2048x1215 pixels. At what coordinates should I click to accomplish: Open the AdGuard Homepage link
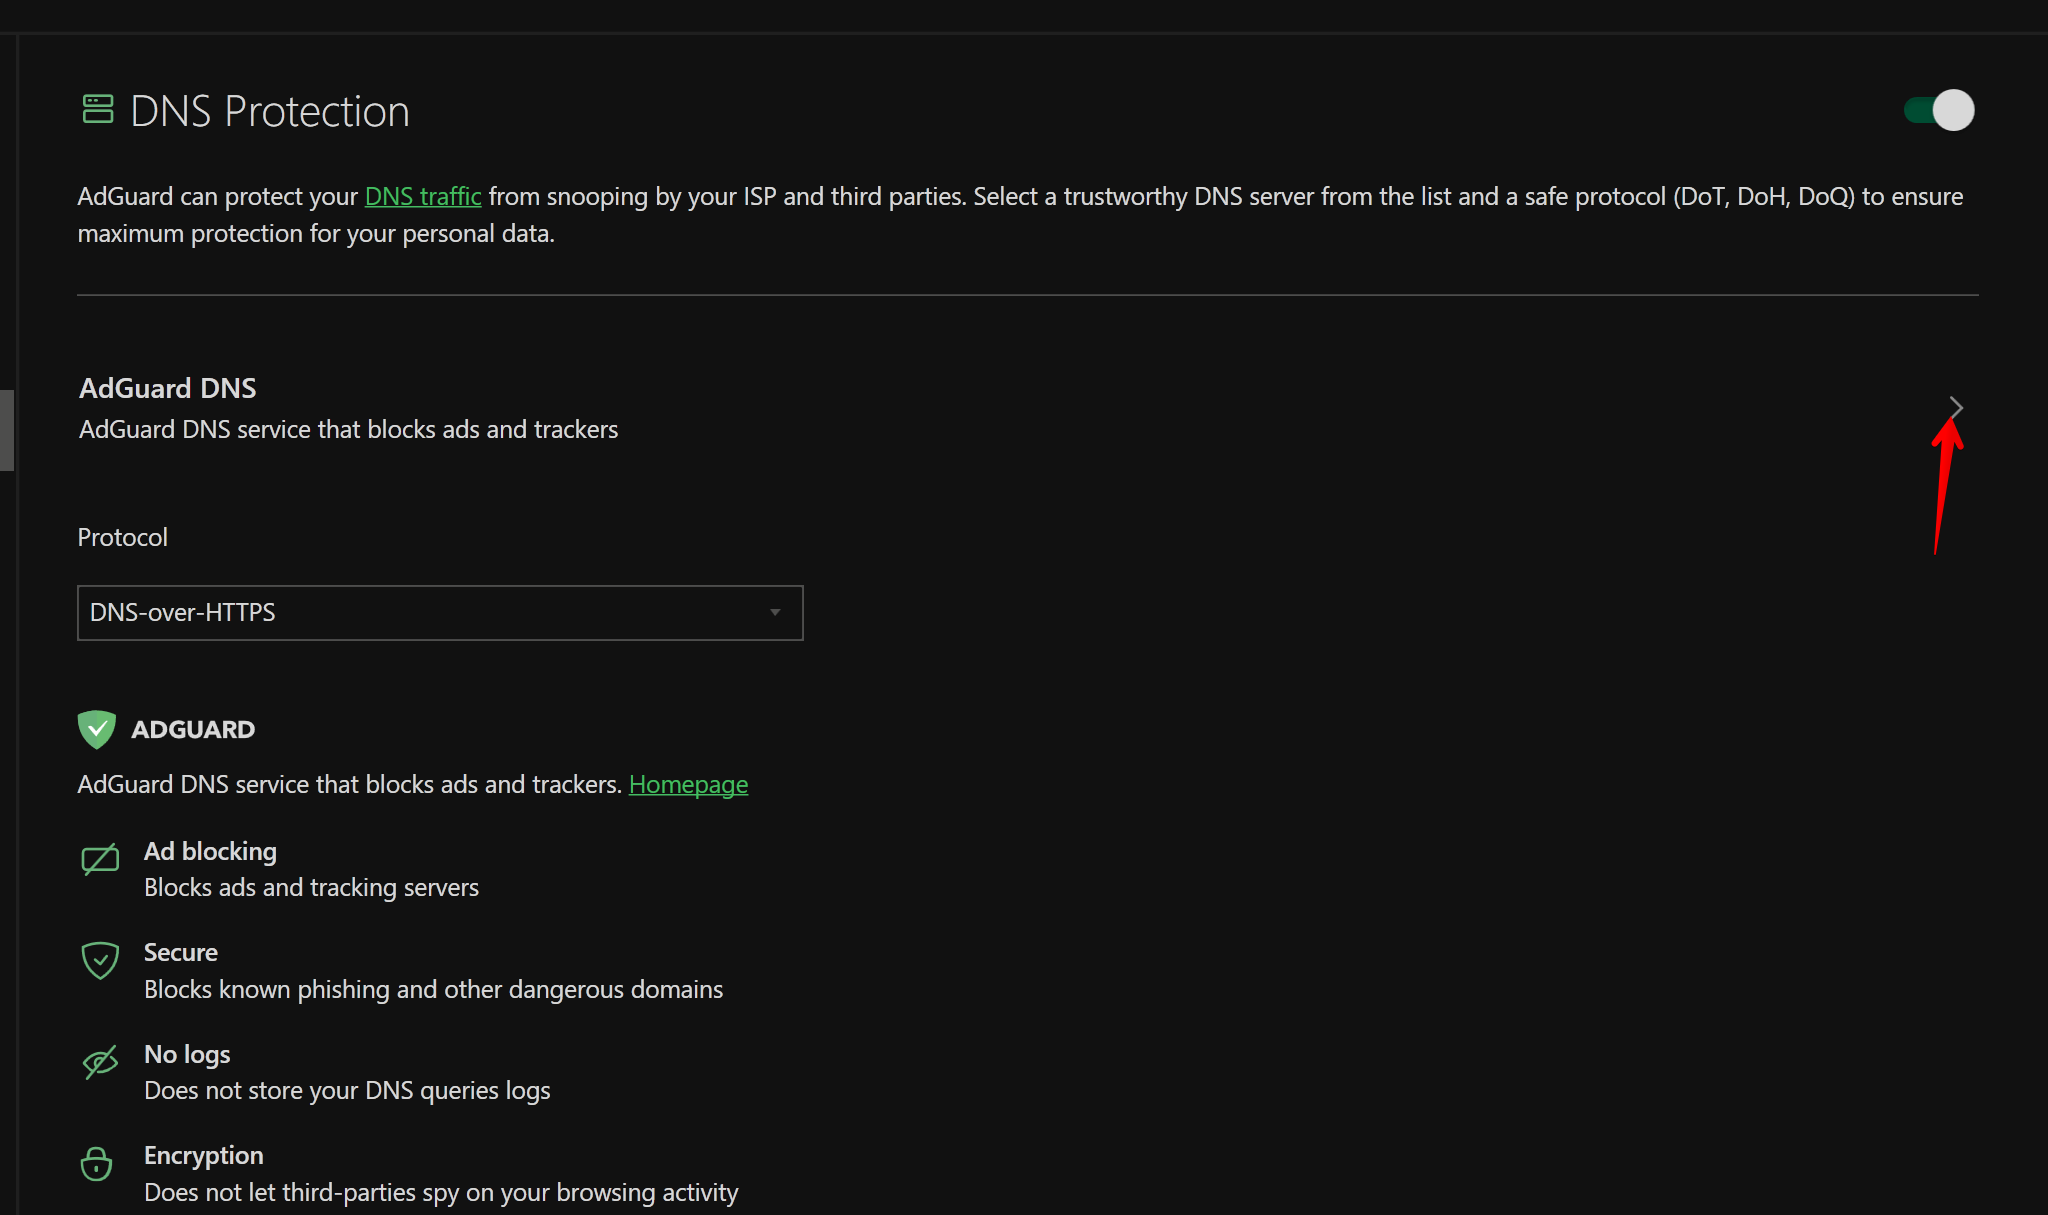[x=688, y=785]
